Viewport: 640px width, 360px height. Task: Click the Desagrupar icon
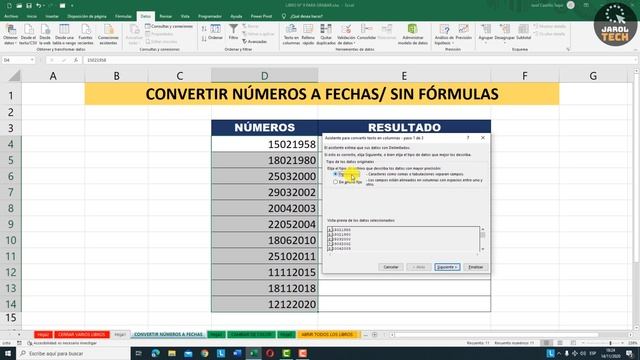tap(504, 32)
